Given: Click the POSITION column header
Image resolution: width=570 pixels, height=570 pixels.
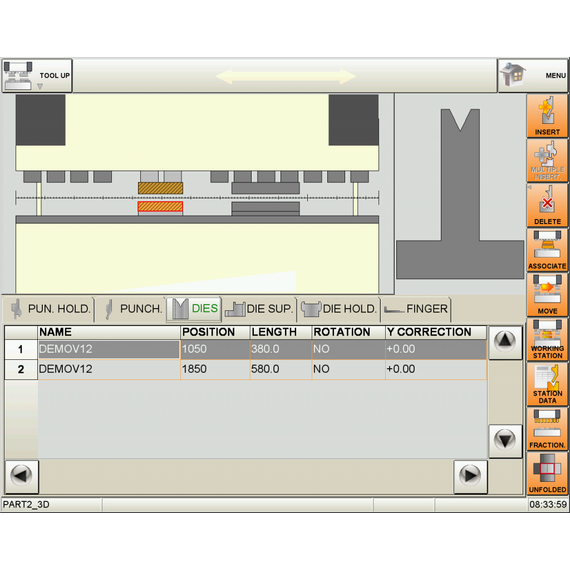Looking at the screenshot, I should point(215,332).
